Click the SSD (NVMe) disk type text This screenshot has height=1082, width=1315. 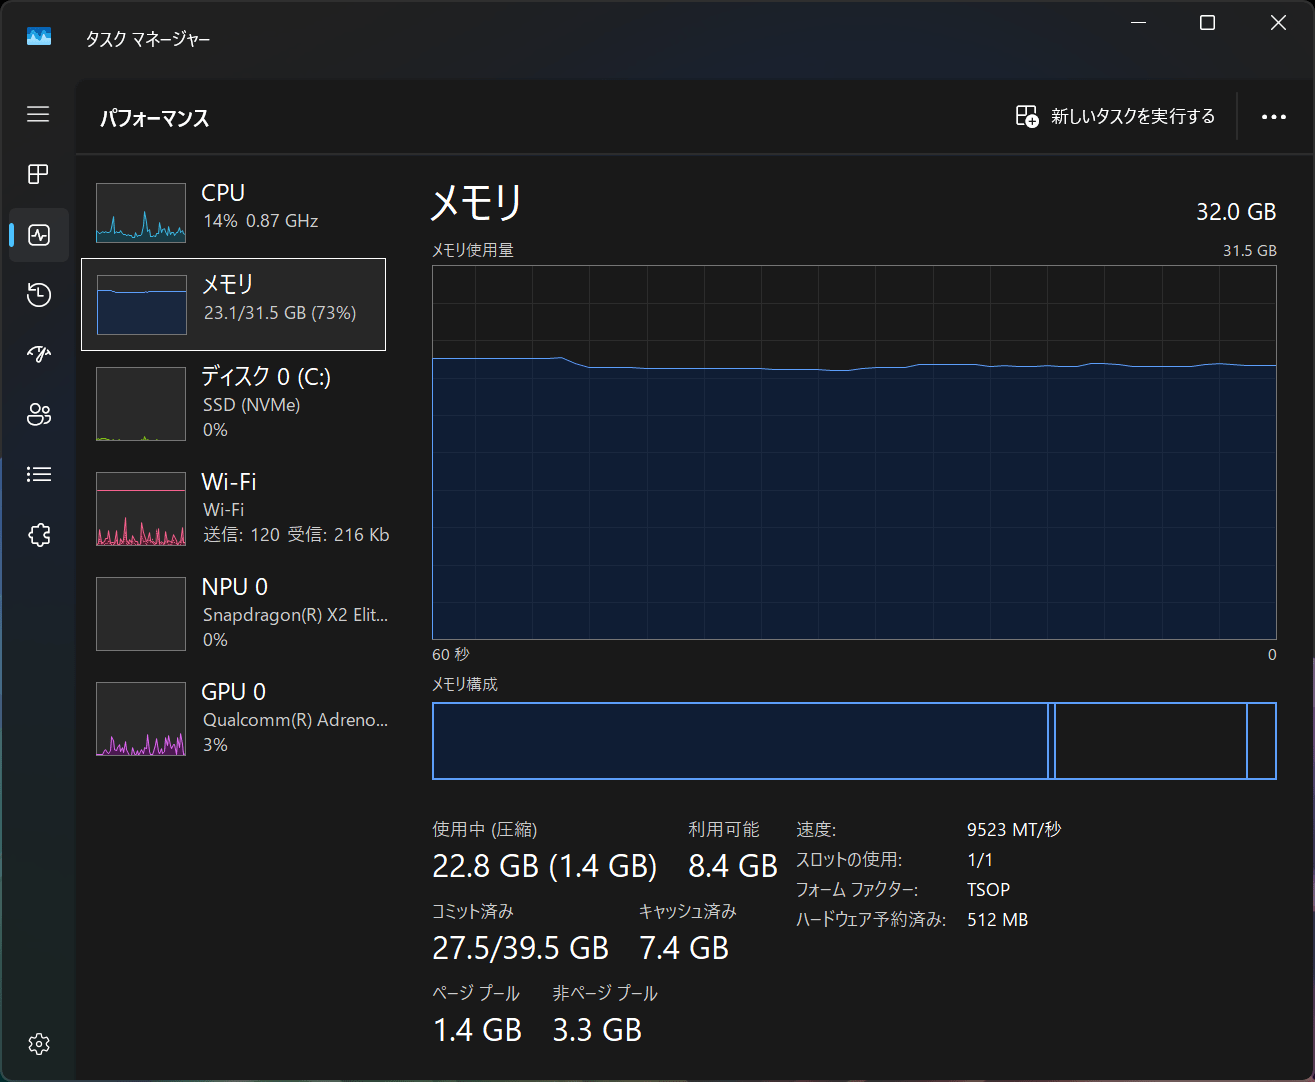pos(251,404)
